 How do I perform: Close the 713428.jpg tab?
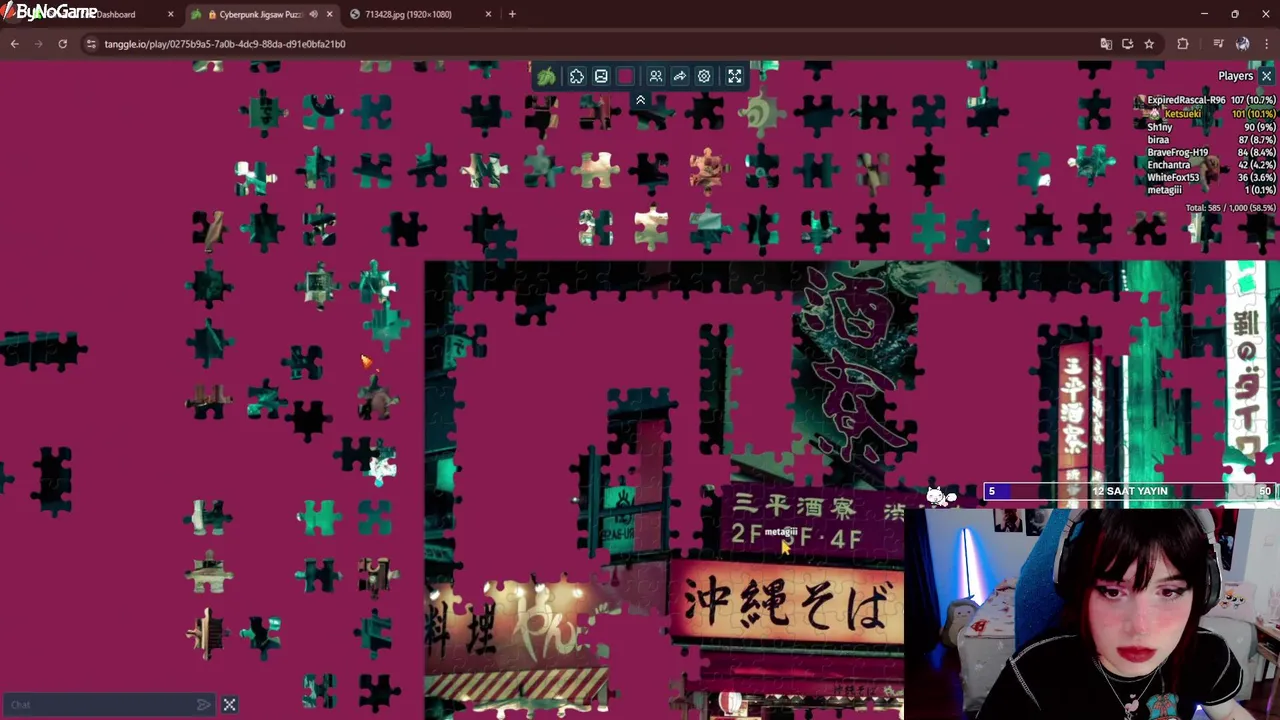click(488, 14)
